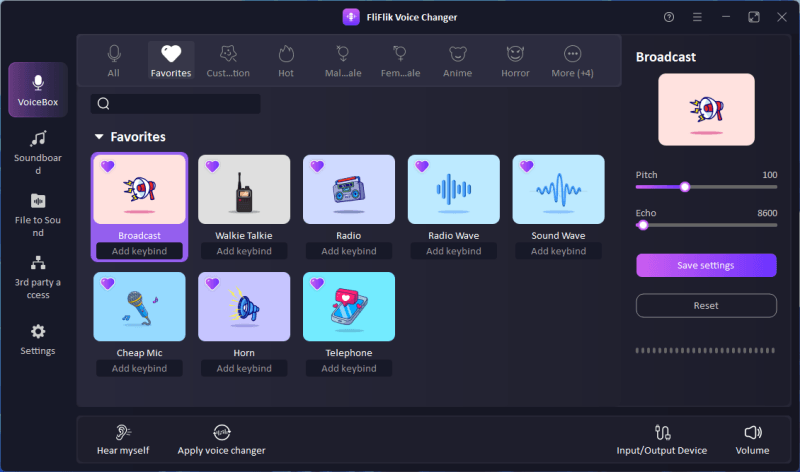Screen dimensions: 800x472
Task: Unfavorite Walkie Talkie using its heart icon
Action: click(213, 167)
